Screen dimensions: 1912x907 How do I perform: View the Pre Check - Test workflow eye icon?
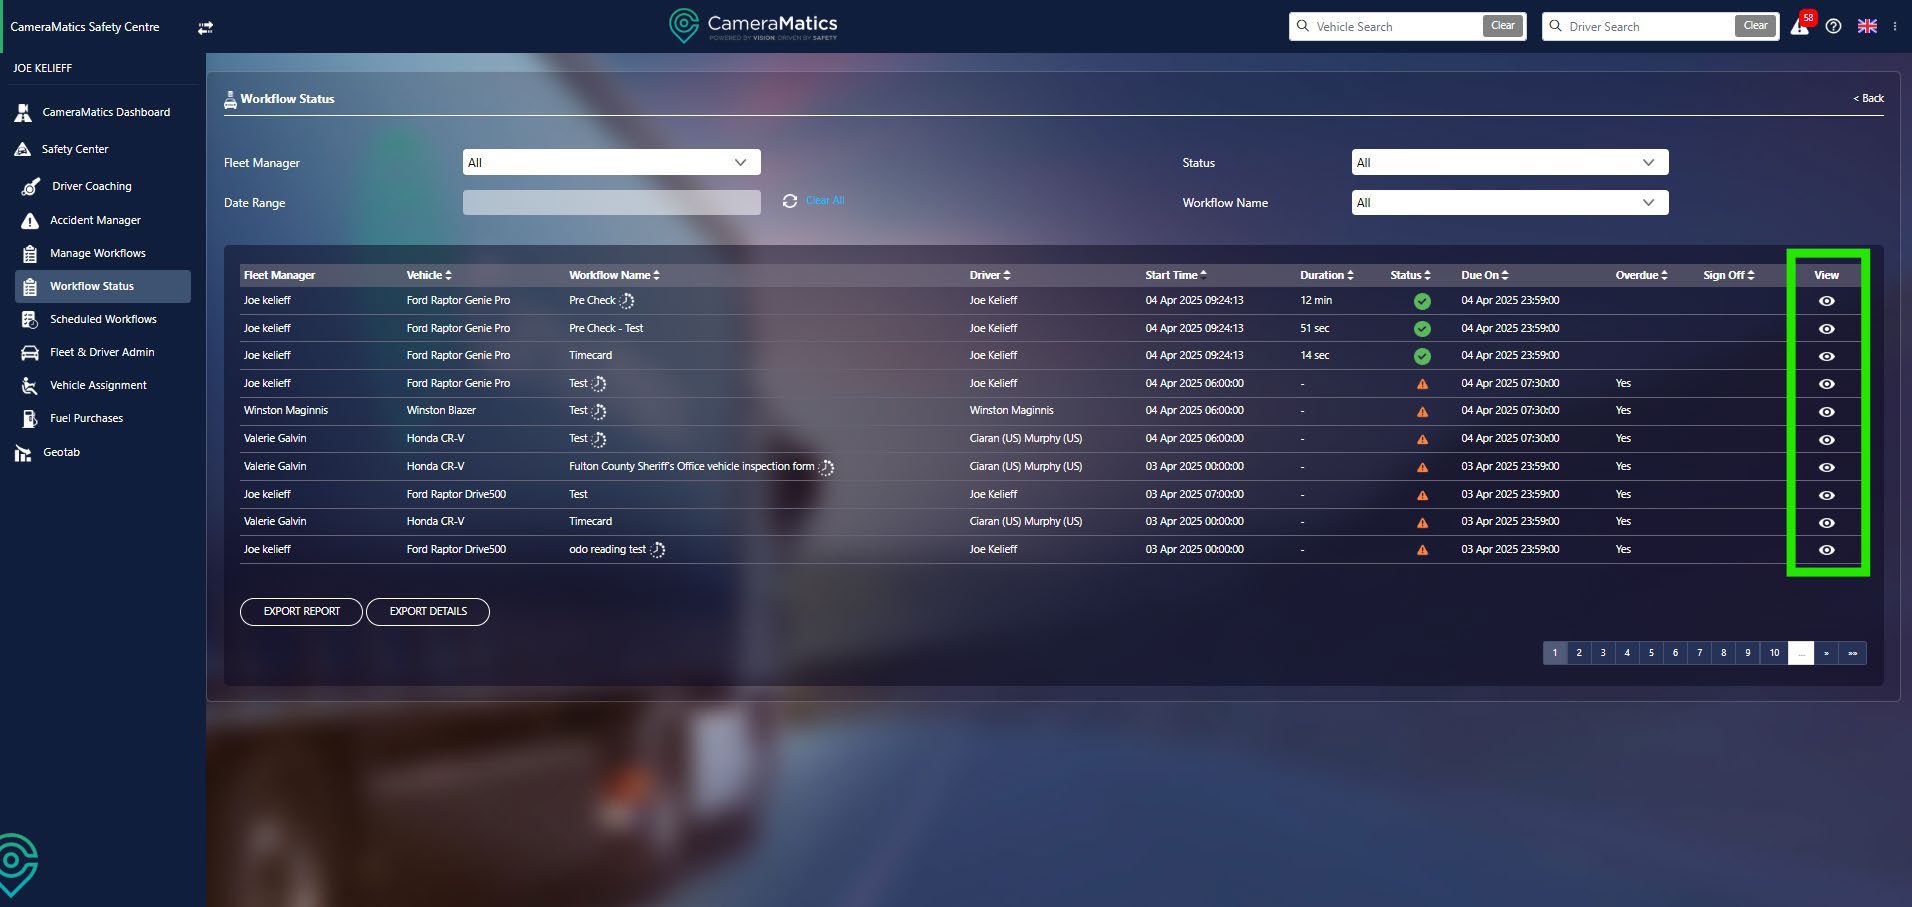tap(1826, 329)
